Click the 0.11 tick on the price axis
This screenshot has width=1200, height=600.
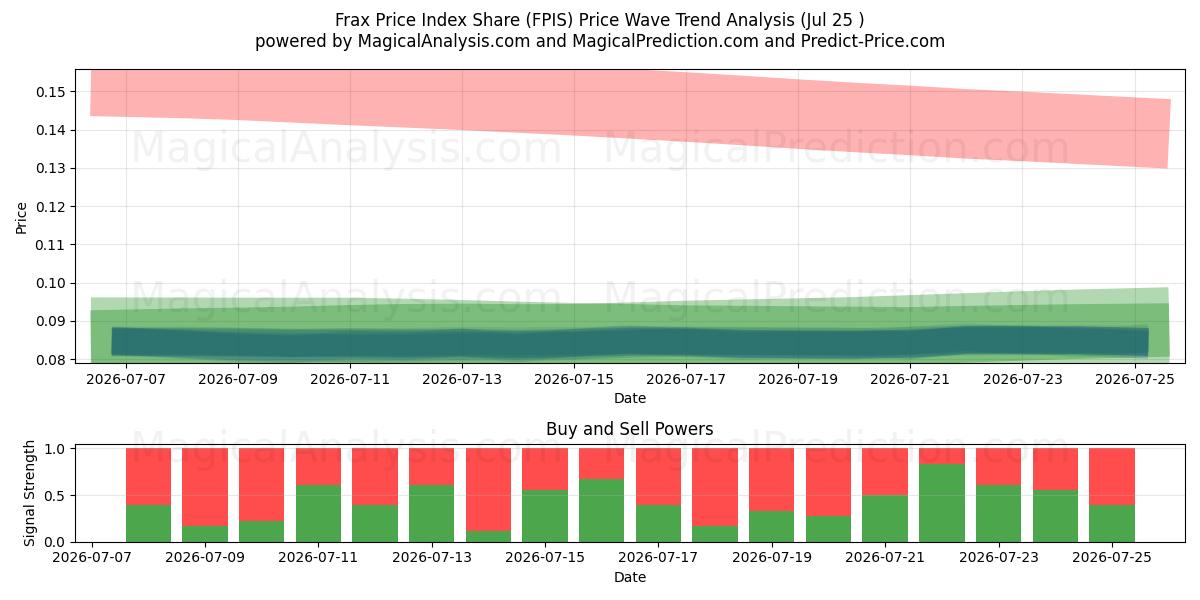point(50,245)
